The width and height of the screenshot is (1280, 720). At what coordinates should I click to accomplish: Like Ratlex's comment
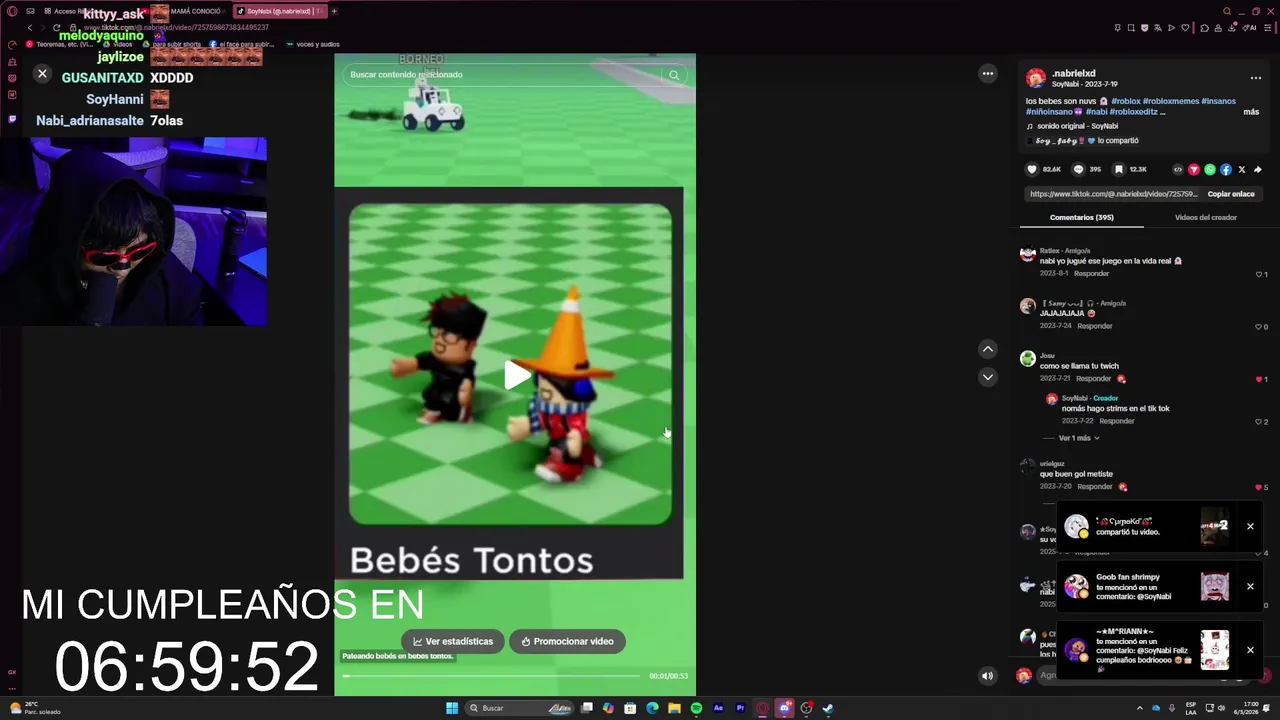pyautogui.click(x=1261, y=274)
